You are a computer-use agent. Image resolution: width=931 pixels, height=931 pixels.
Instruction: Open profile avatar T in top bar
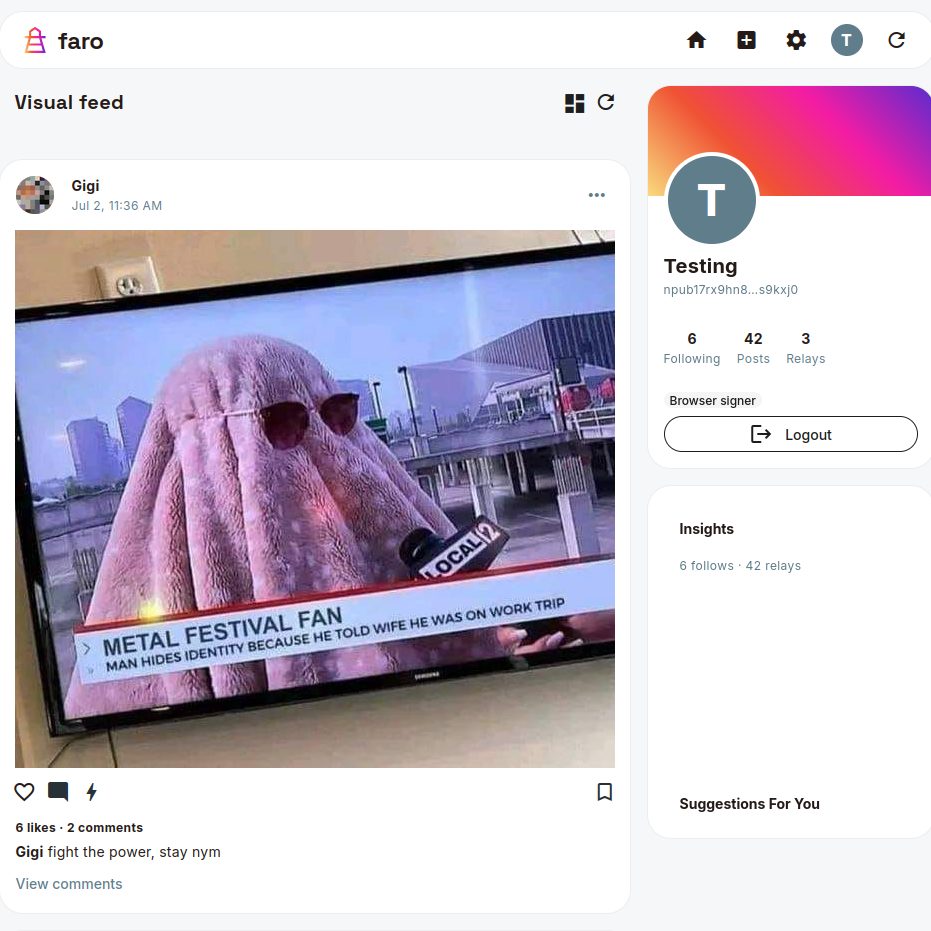coord(847,40)
